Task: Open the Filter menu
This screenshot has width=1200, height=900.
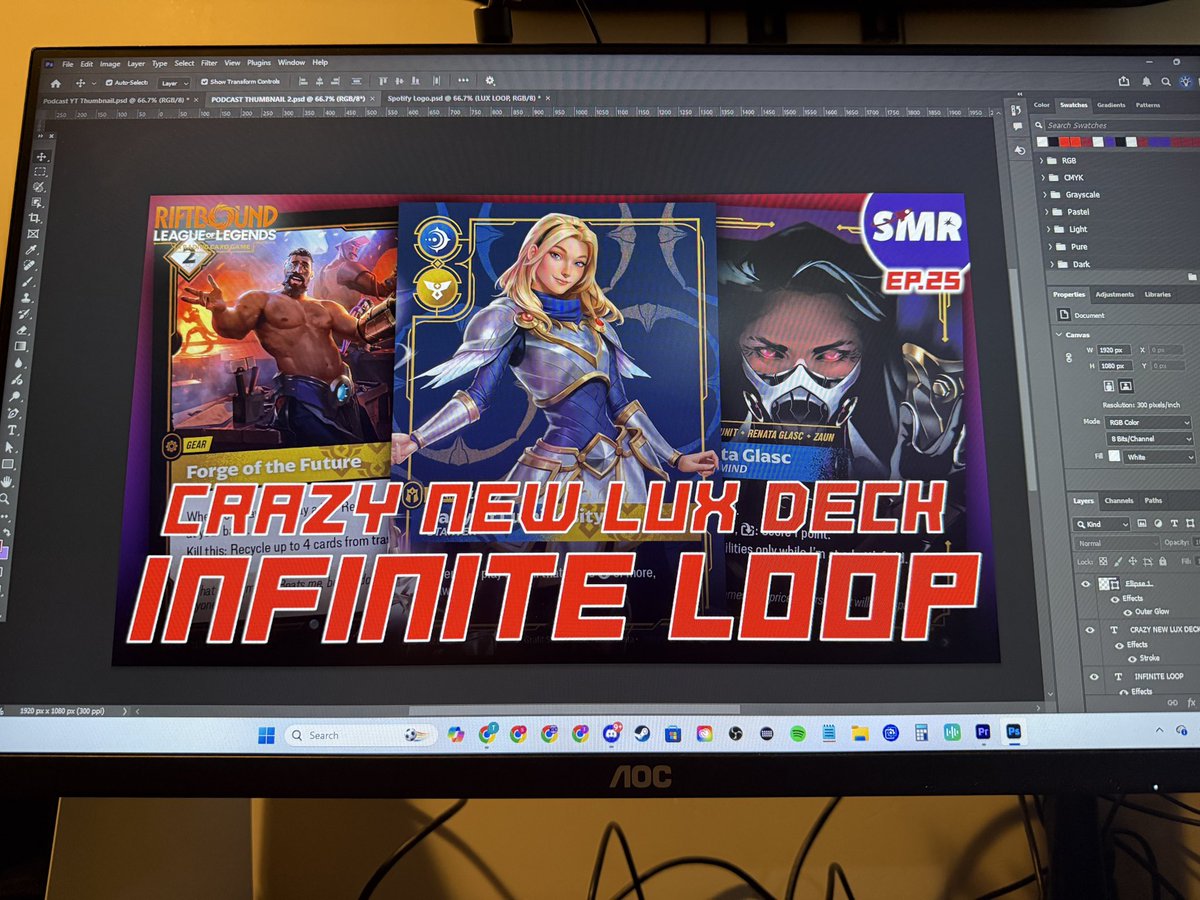Action: coord(209,63)
